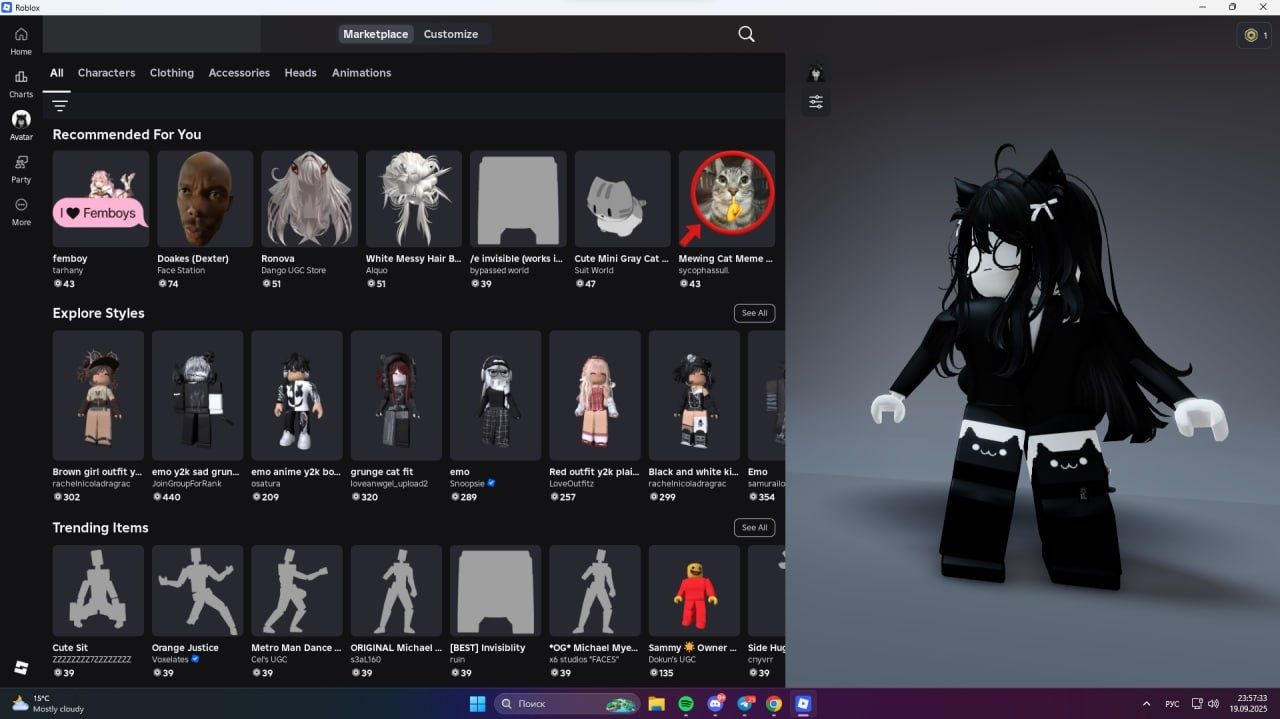Open avatar preview settings sliders icon

coord(816,101)
